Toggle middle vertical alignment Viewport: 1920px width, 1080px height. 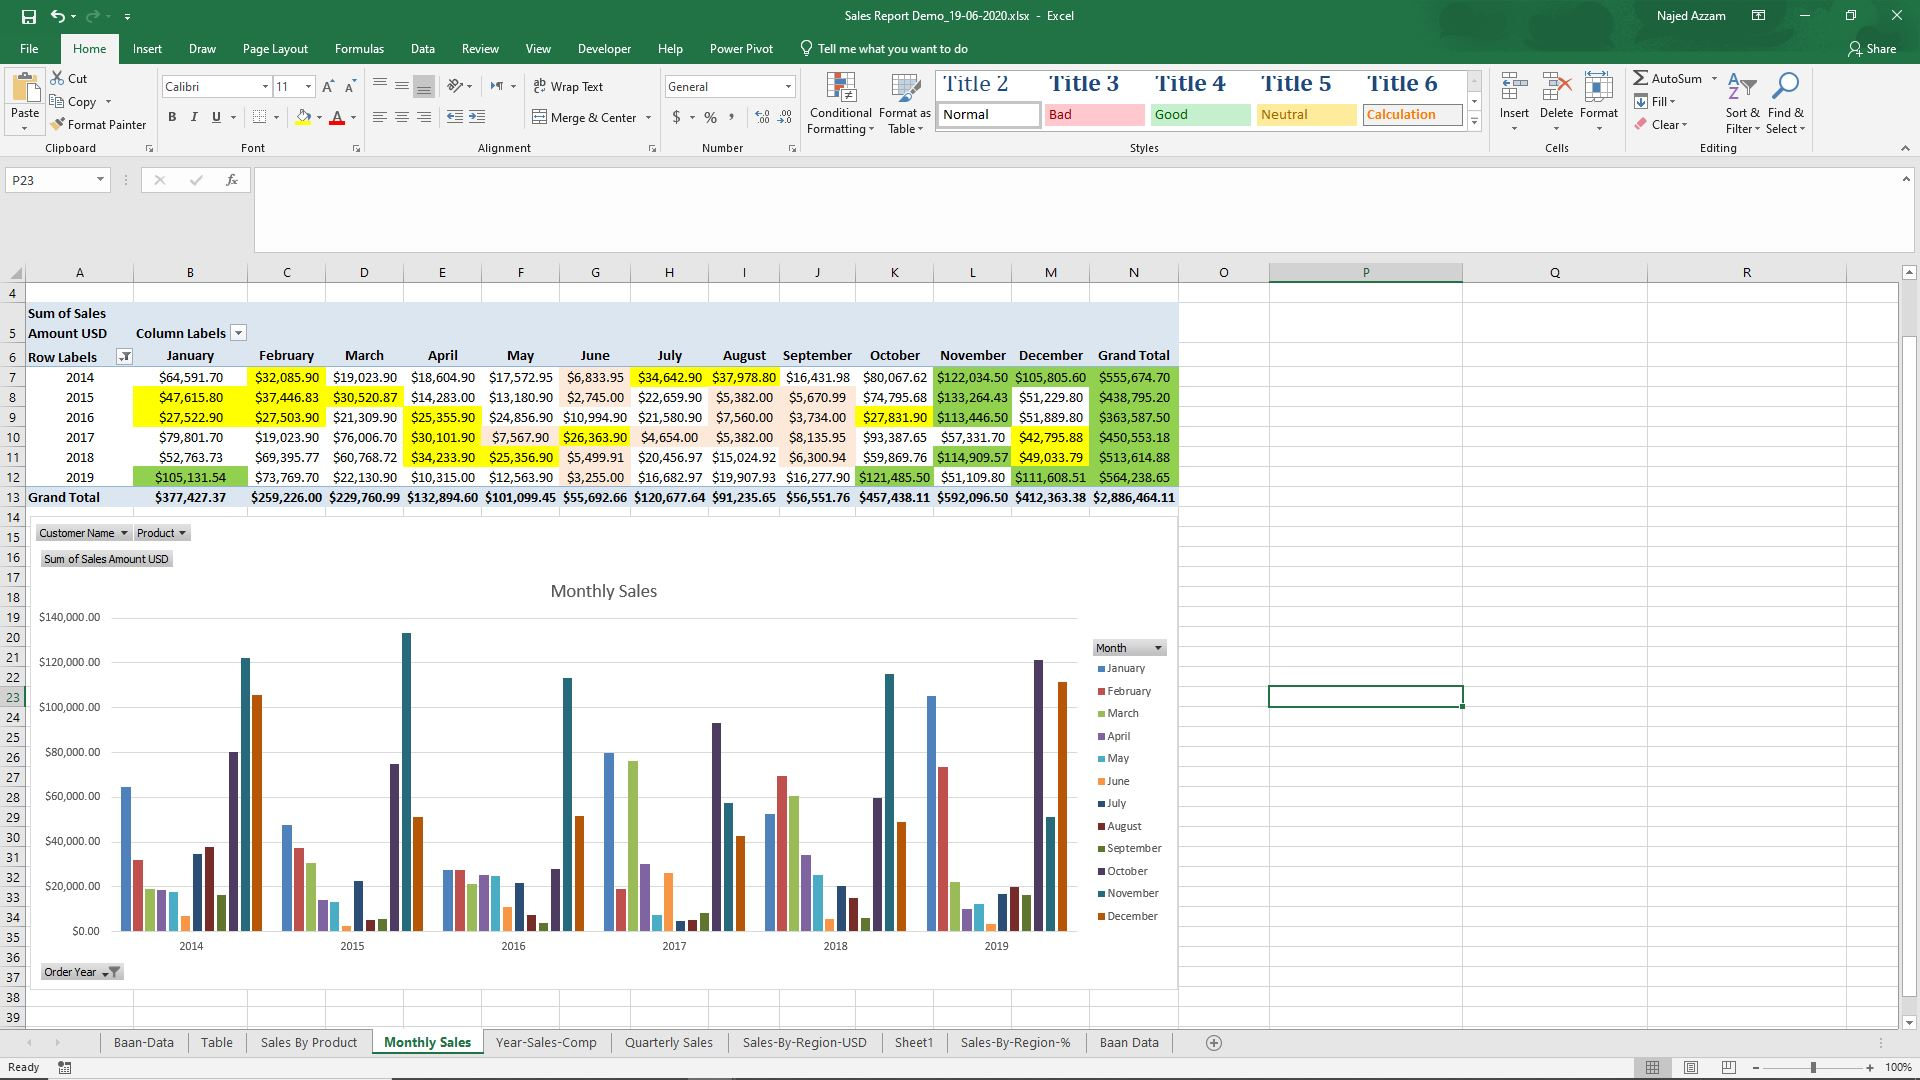click(x=401, y=87)
